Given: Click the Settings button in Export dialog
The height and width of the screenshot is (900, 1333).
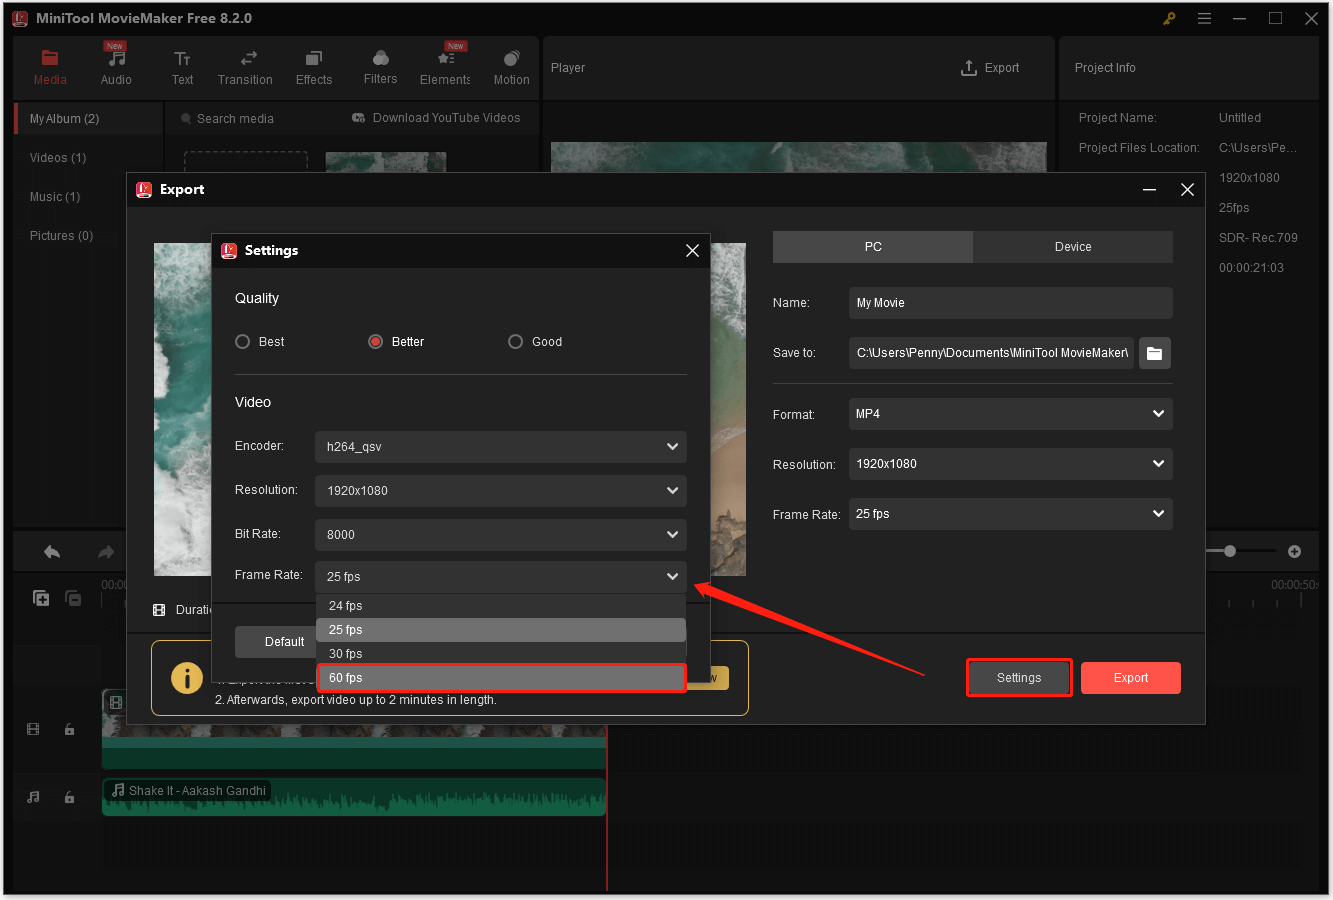Looking at the screenshot, I should pyautogui.click(x=1019, y=678).
